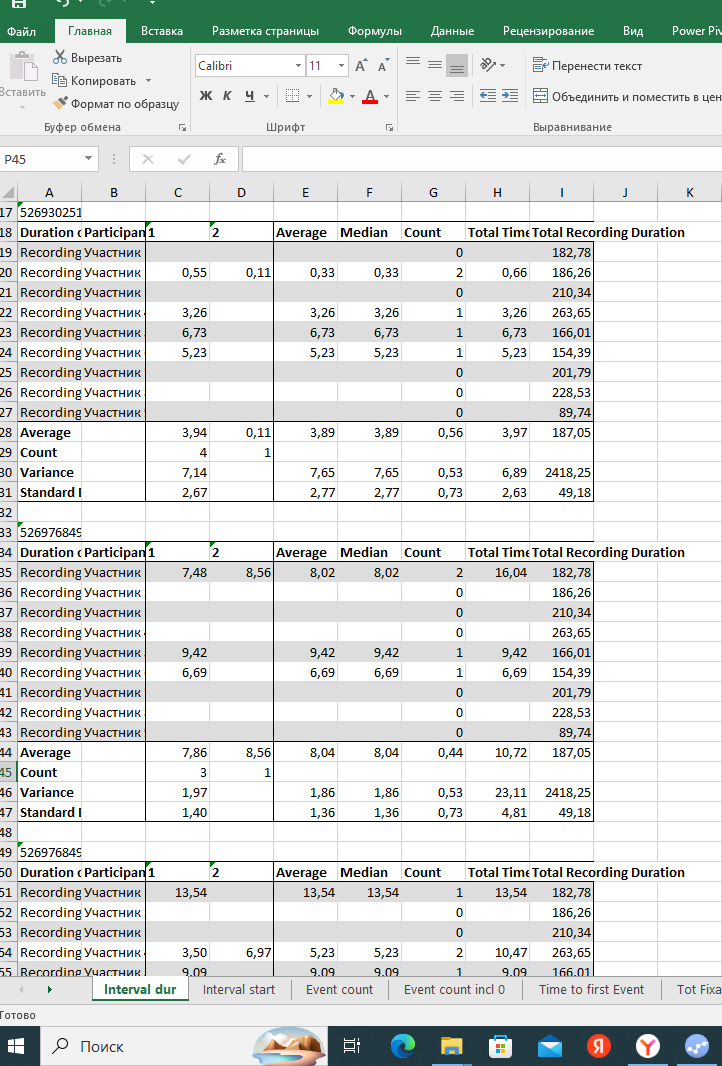The width and height of the screenshot is (722, 1066).
Task: Select column C header
Action: (x=177, y=192)
